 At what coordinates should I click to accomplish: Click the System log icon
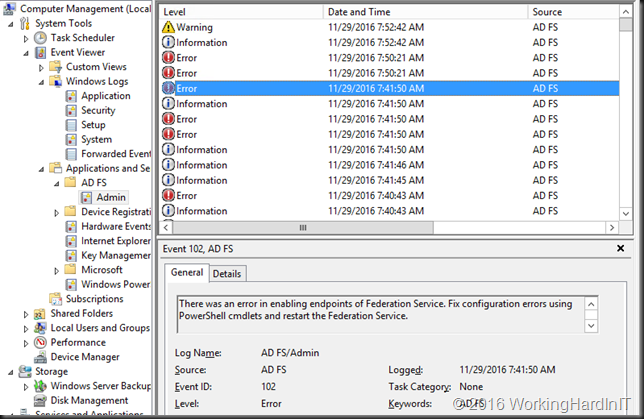pyautogui.click(x=71, y=140)
